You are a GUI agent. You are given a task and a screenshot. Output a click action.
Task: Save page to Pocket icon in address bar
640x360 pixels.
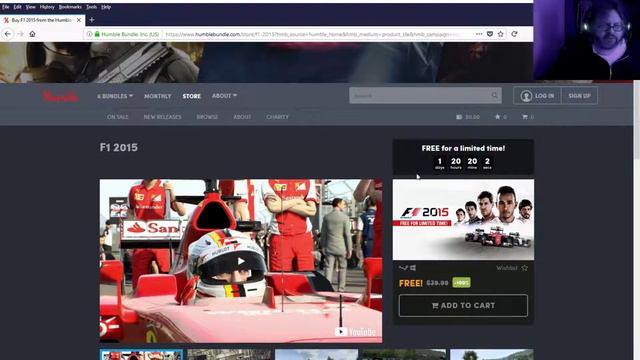coord(490,34)
